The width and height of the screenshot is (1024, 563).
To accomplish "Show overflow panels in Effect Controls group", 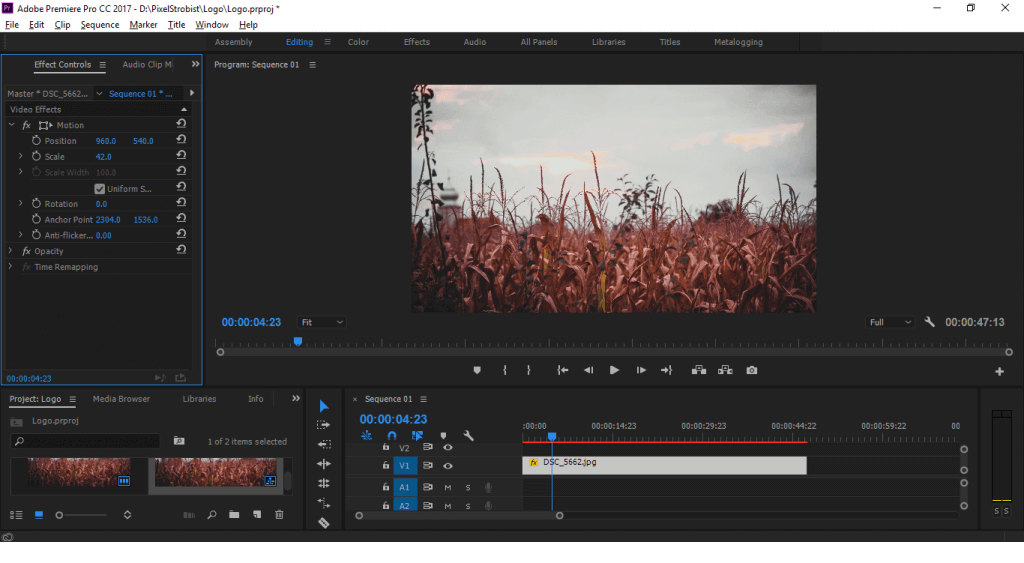I will click(x=195, y=64).
